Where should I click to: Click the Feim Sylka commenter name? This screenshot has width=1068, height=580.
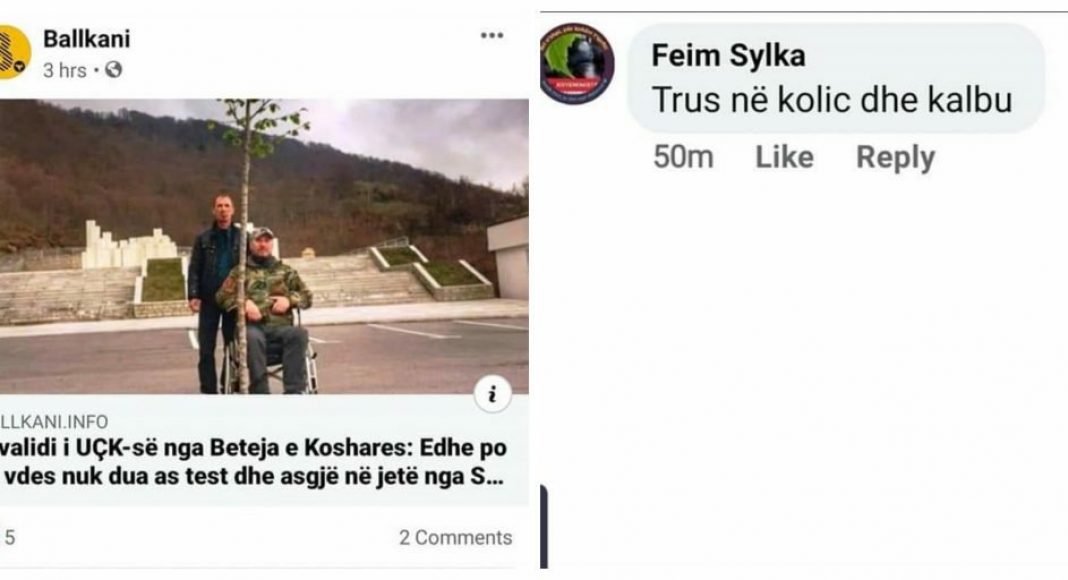[728, 56]
